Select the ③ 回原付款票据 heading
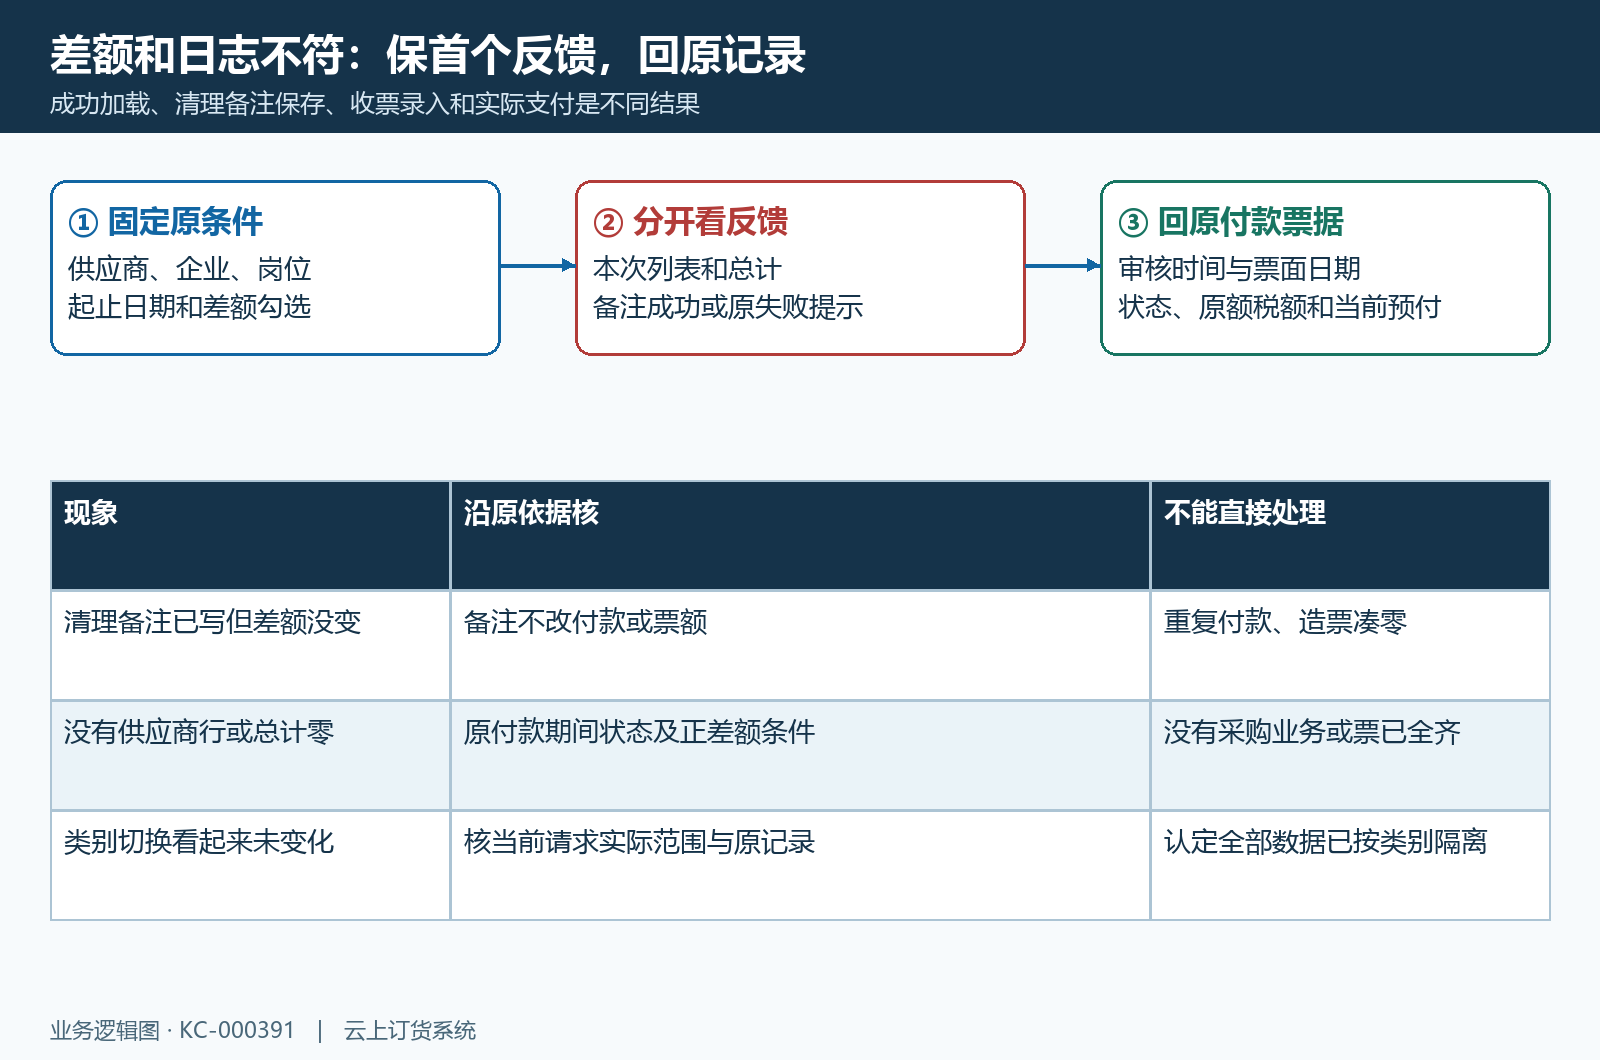This screenshot has height=1060, width=1600. point(1231,222)
